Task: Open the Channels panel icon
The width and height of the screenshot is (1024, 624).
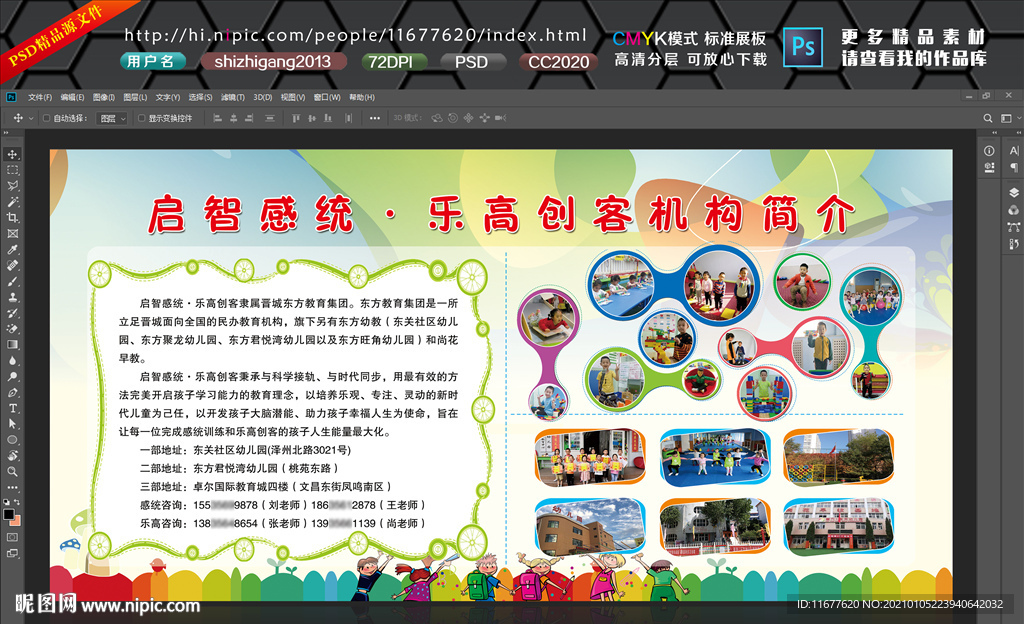Action: pyautogui.click(x=1014, y=210)
